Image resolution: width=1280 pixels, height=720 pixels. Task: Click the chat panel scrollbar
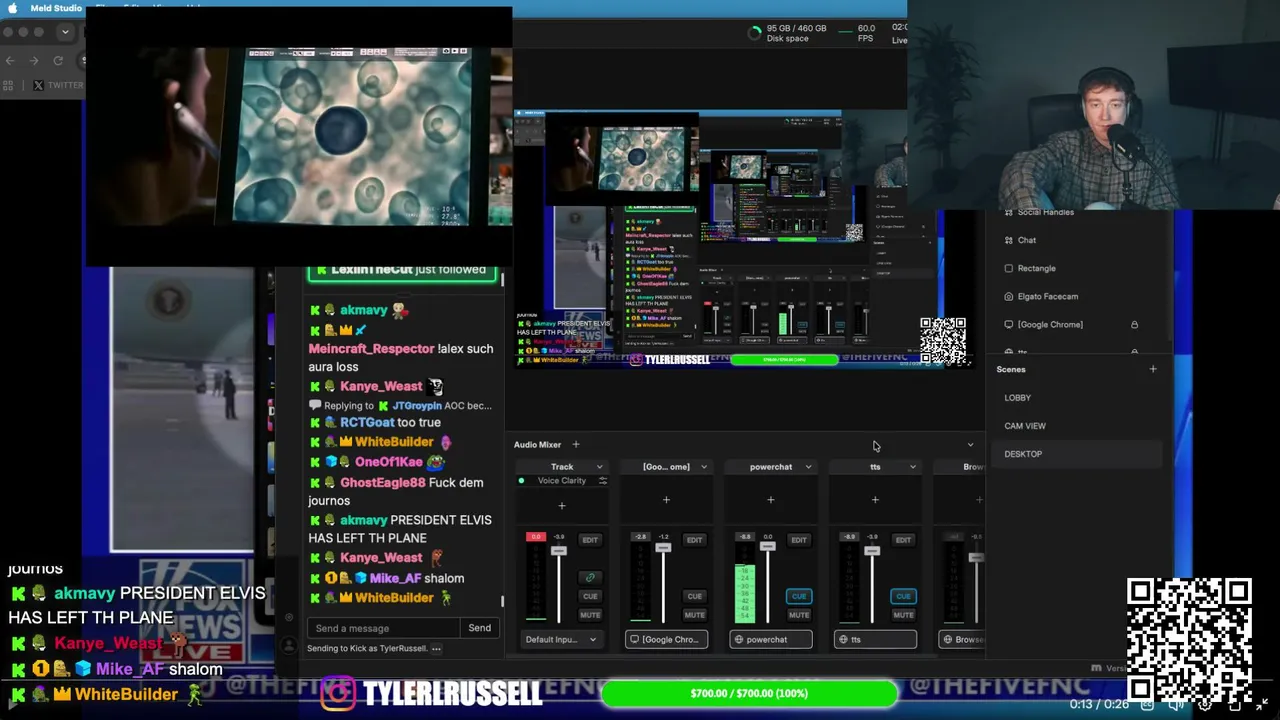502,601
